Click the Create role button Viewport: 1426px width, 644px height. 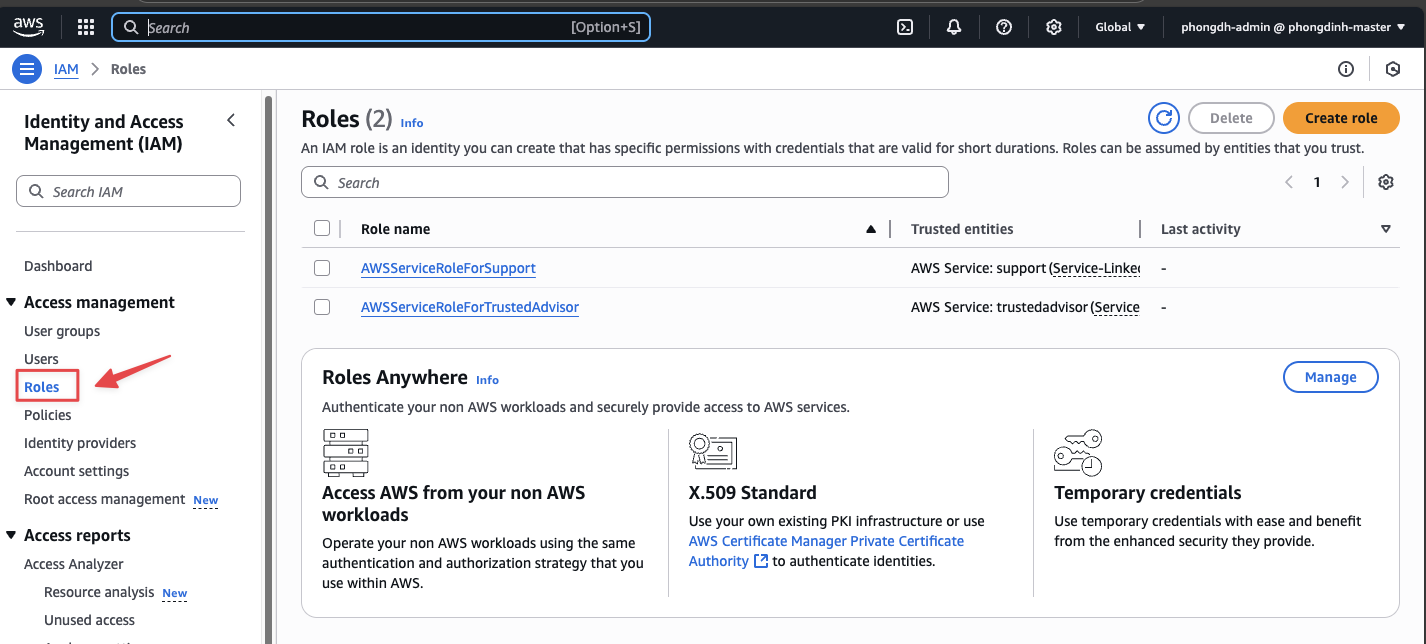(x=1341, y=118)
